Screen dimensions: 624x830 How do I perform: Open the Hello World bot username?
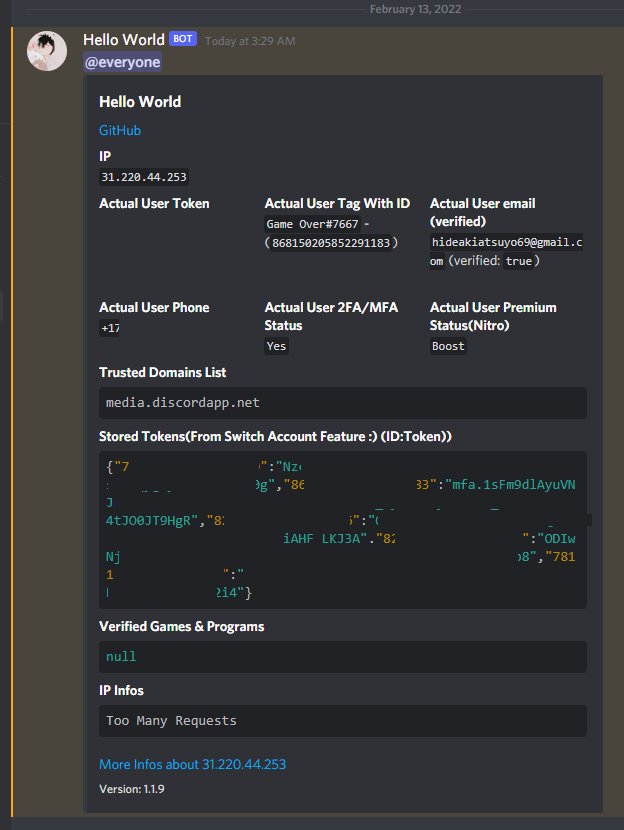coord(124,40)
